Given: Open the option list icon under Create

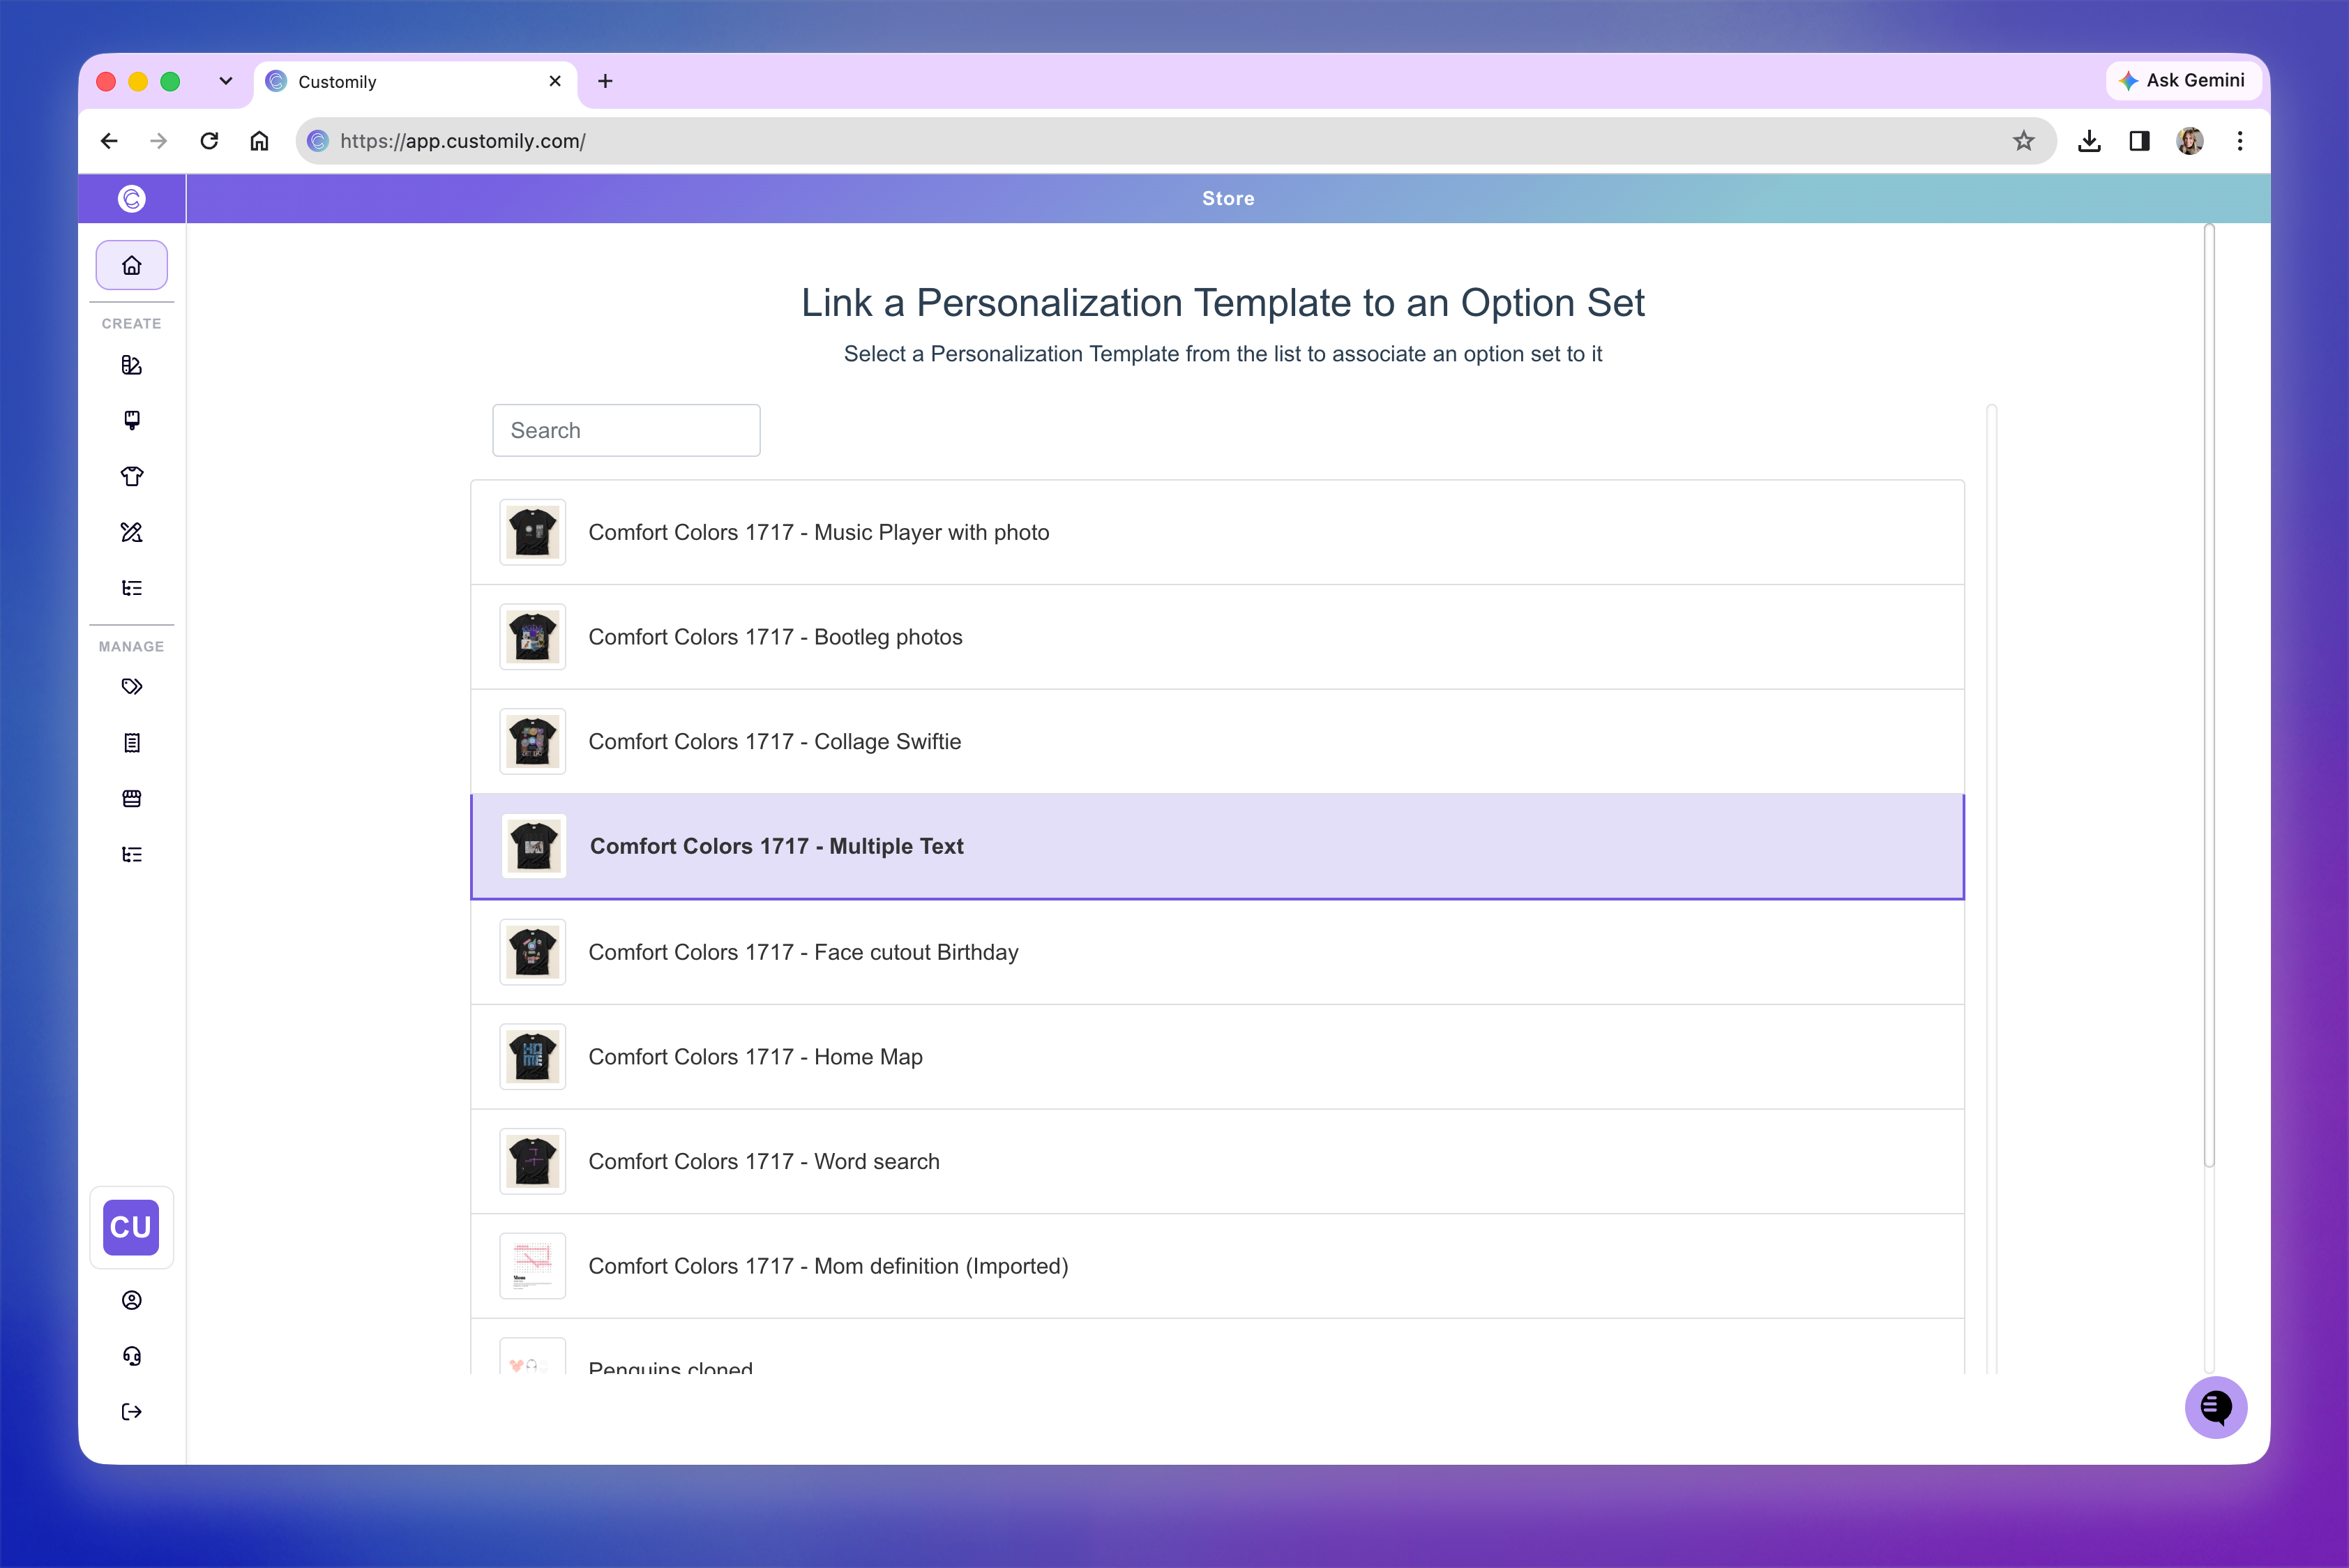Looking at the screenshot, I should click(x=131, y=588).
